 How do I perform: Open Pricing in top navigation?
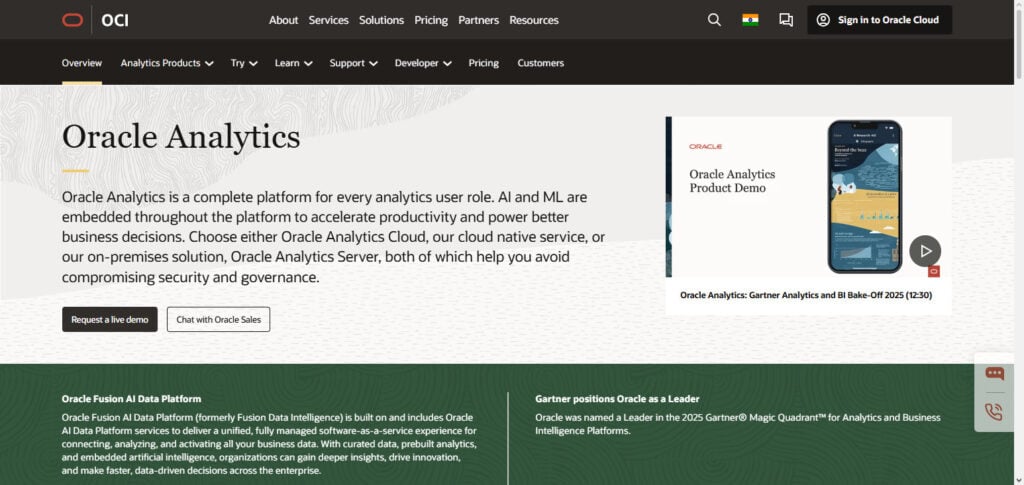pos(431,20)
